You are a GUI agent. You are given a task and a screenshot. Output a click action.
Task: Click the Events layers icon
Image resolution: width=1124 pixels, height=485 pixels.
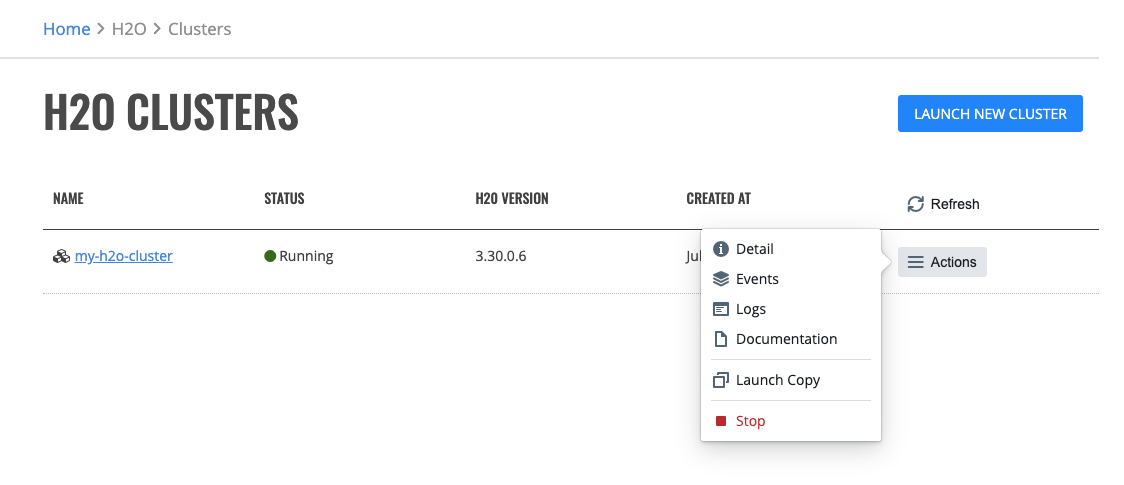click(720, 279)
